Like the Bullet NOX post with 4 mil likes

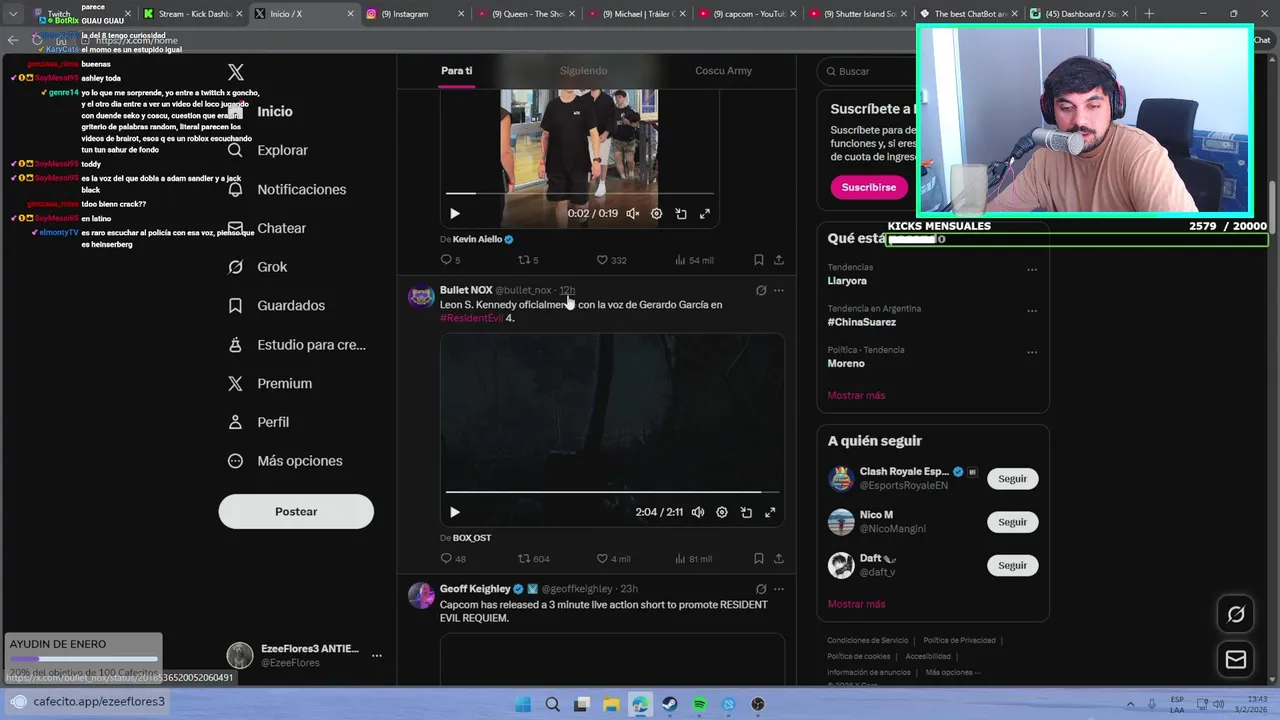613,559
